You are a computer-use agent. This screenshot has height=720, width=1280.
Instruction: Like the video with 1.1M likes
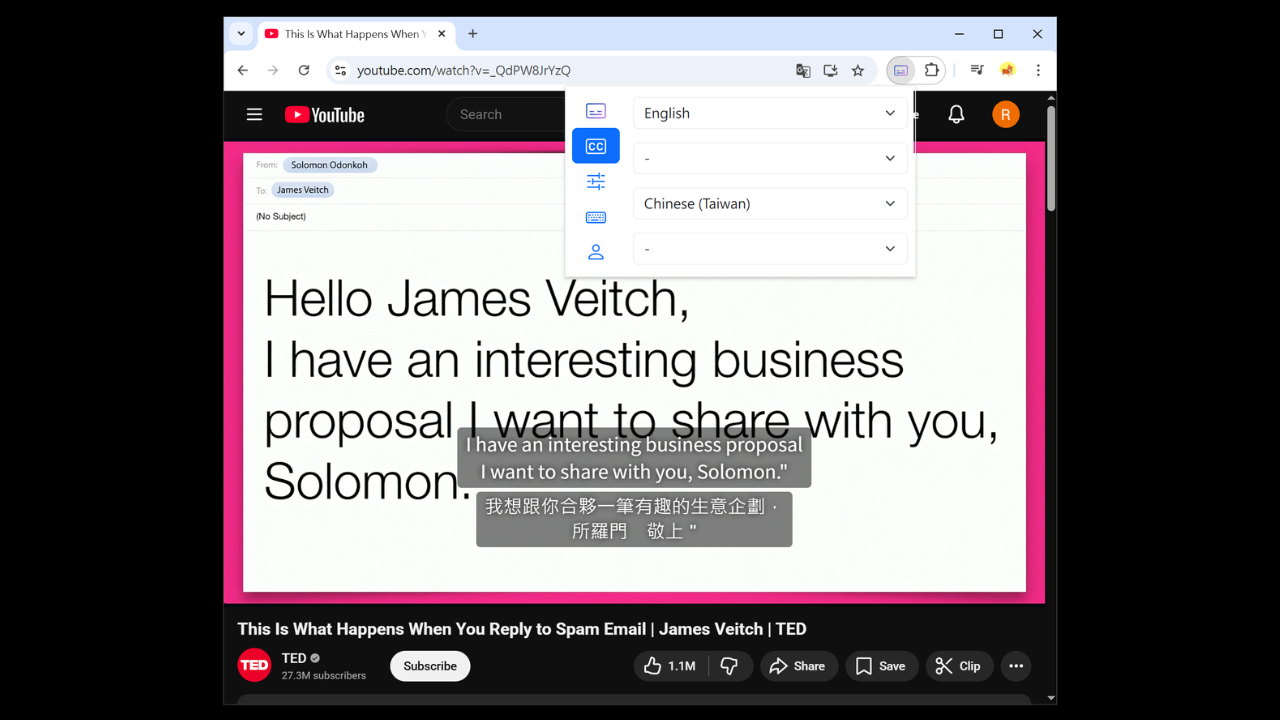click(x=670, y=666)
